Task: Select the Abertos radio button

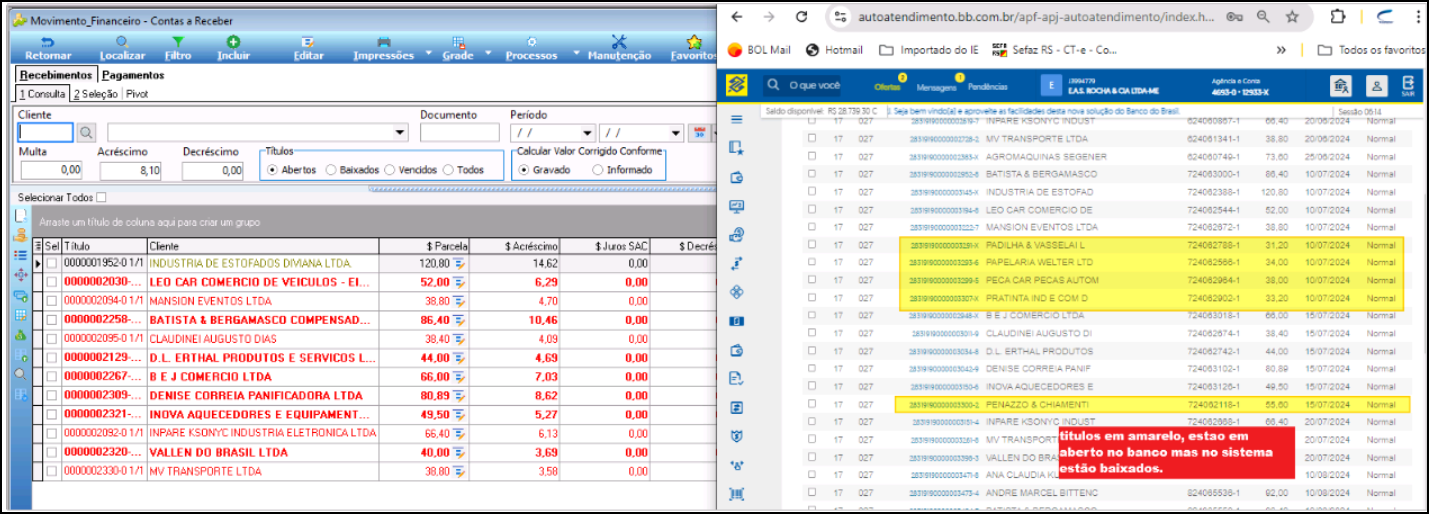Action: click(x=273, y=170)
